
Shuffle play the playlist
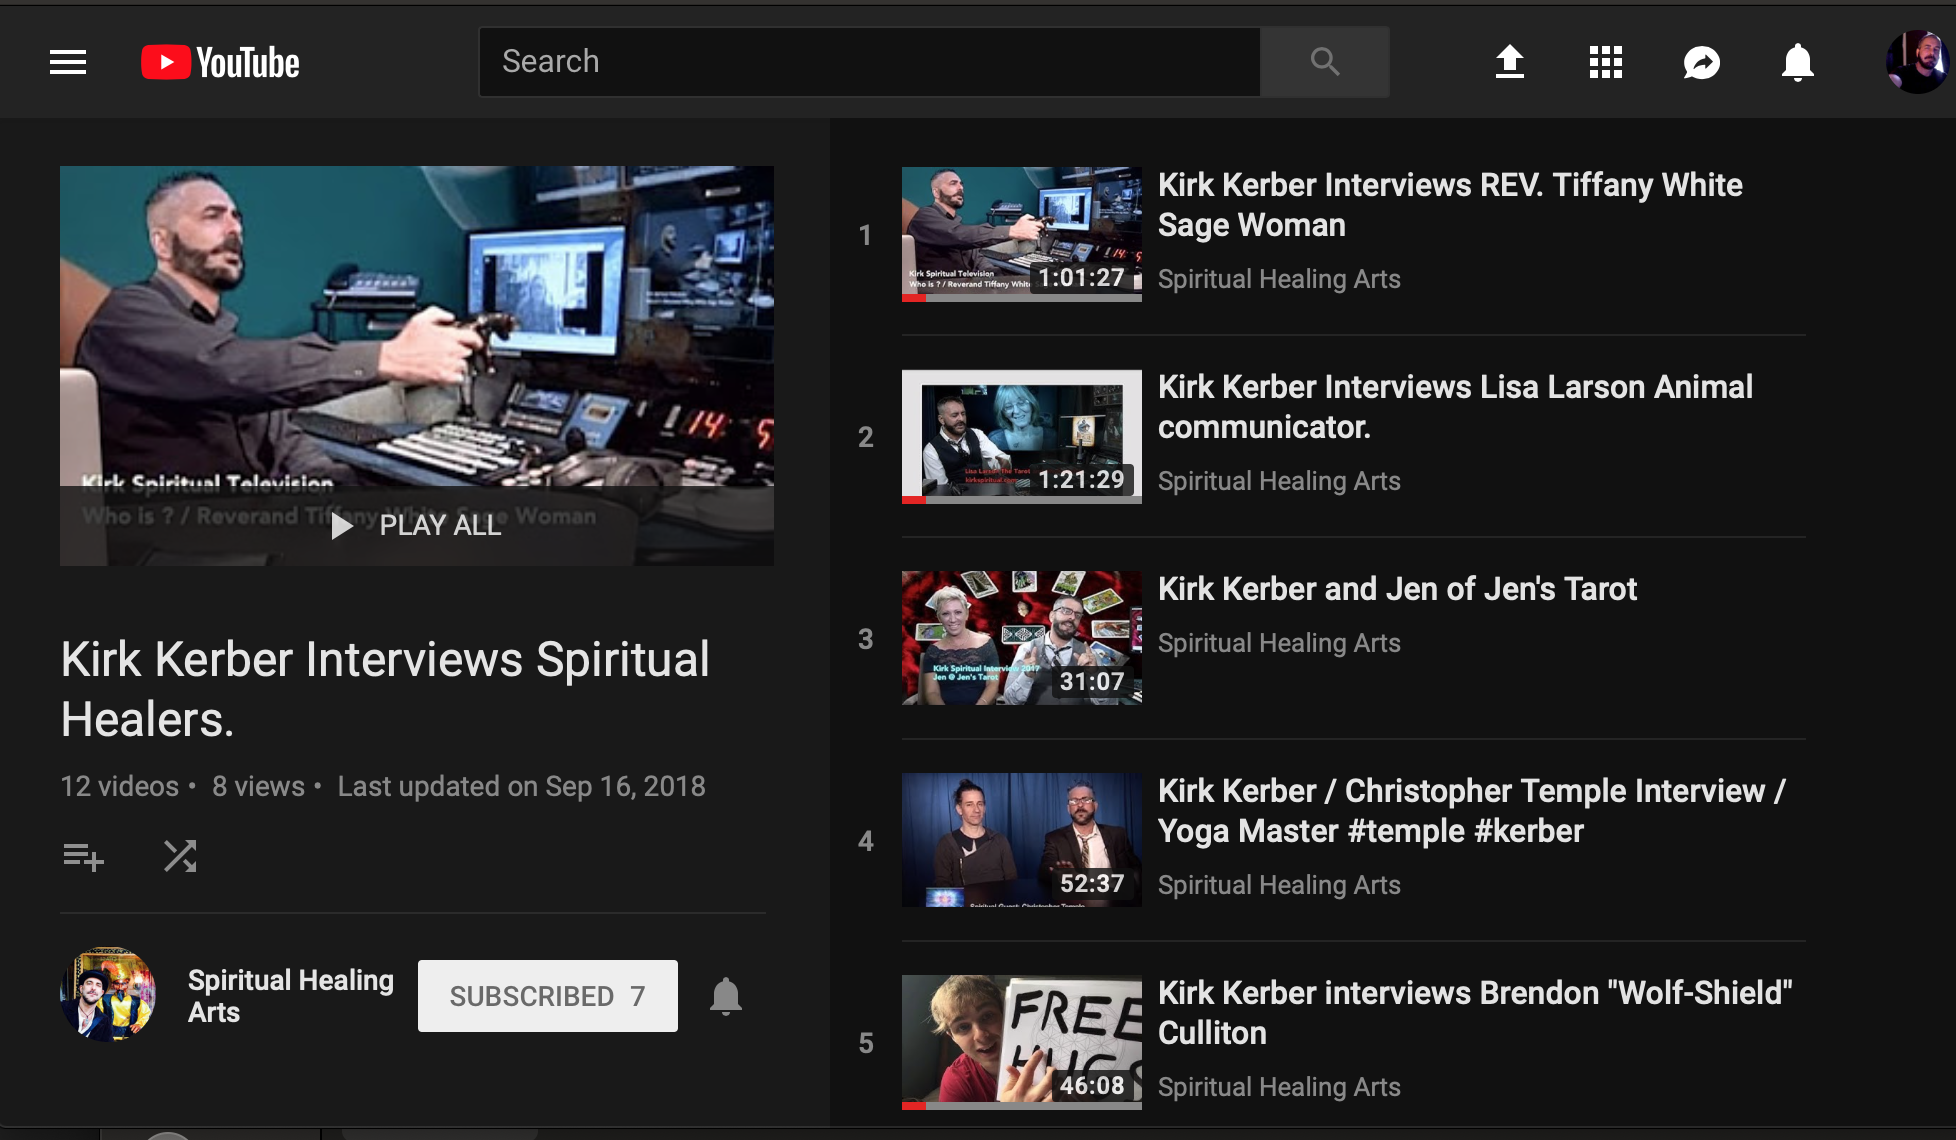pyautogui.click(x=180, y=856)
